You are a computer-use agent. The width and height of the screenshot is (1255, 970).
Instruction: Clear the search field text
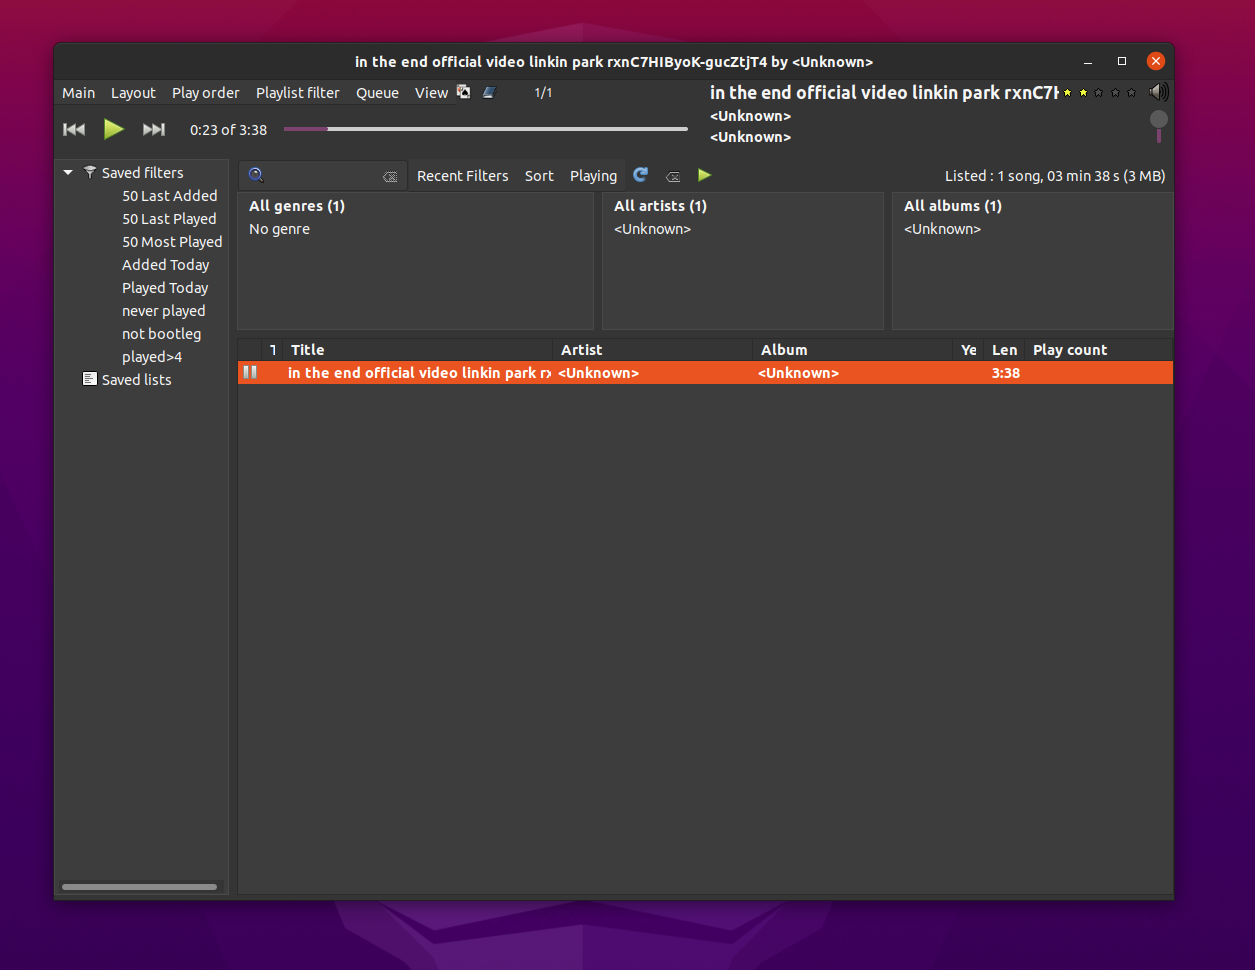(390, 177)
